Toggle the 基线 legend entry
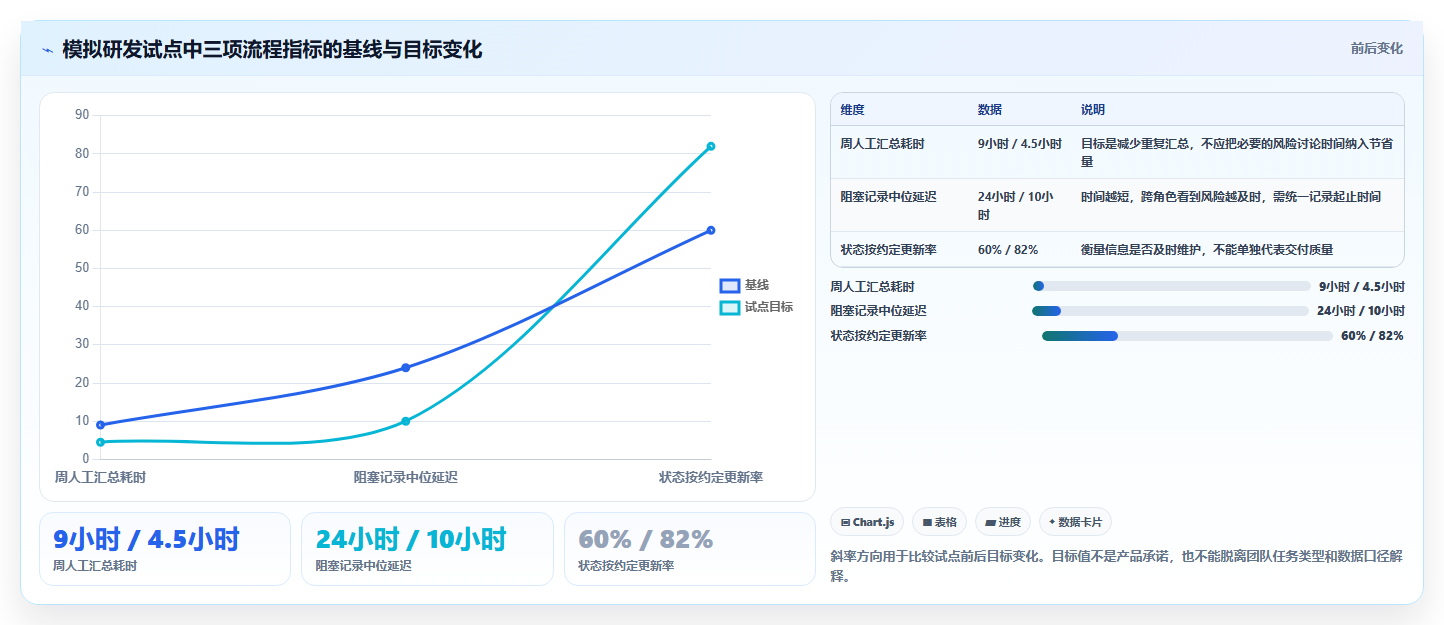The height and width of the screenshot is (625, 1444). pyautogui.click(x=745, y=286)
